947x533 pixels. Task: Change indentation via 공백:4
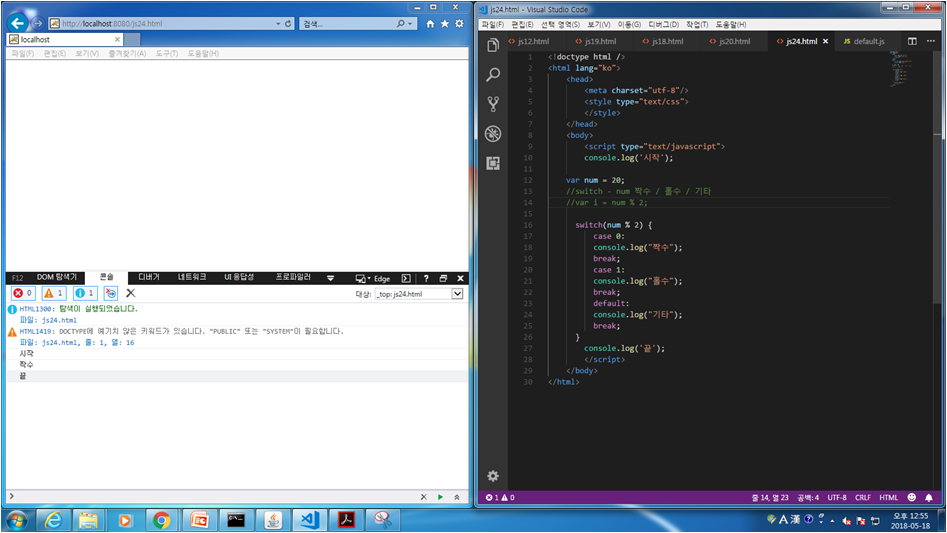tap(808, 497)
